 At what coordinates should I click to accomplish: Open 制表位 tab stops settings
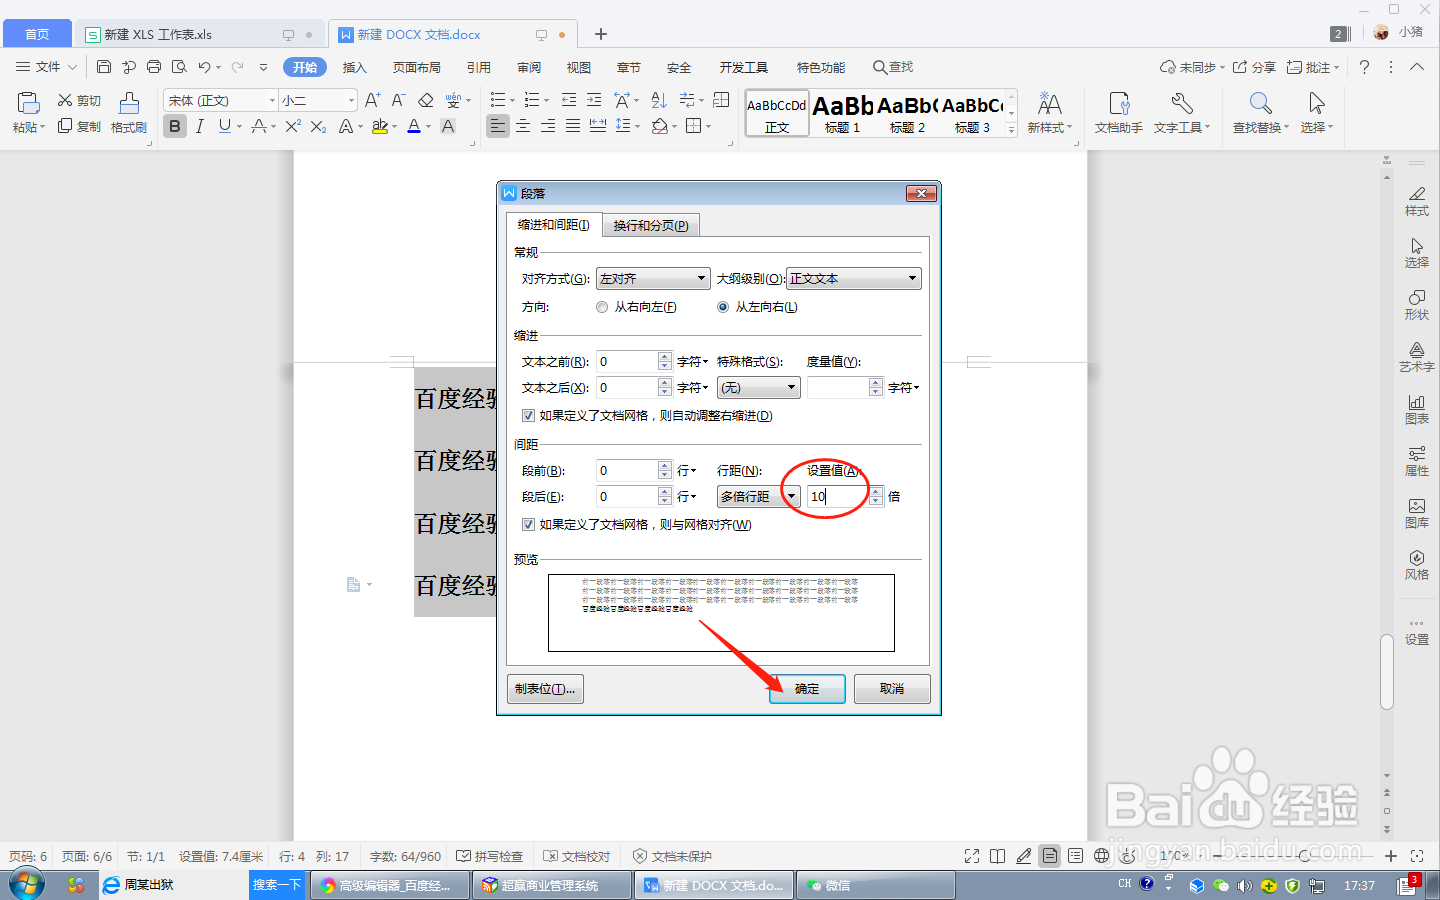pos(545,689)
